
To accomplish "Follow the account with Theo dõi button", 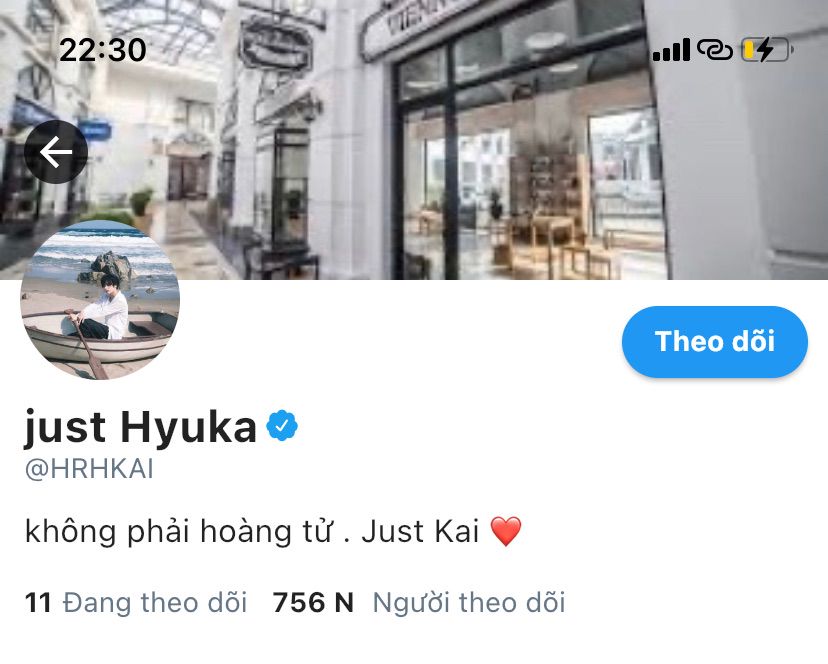I will (715, 341).
